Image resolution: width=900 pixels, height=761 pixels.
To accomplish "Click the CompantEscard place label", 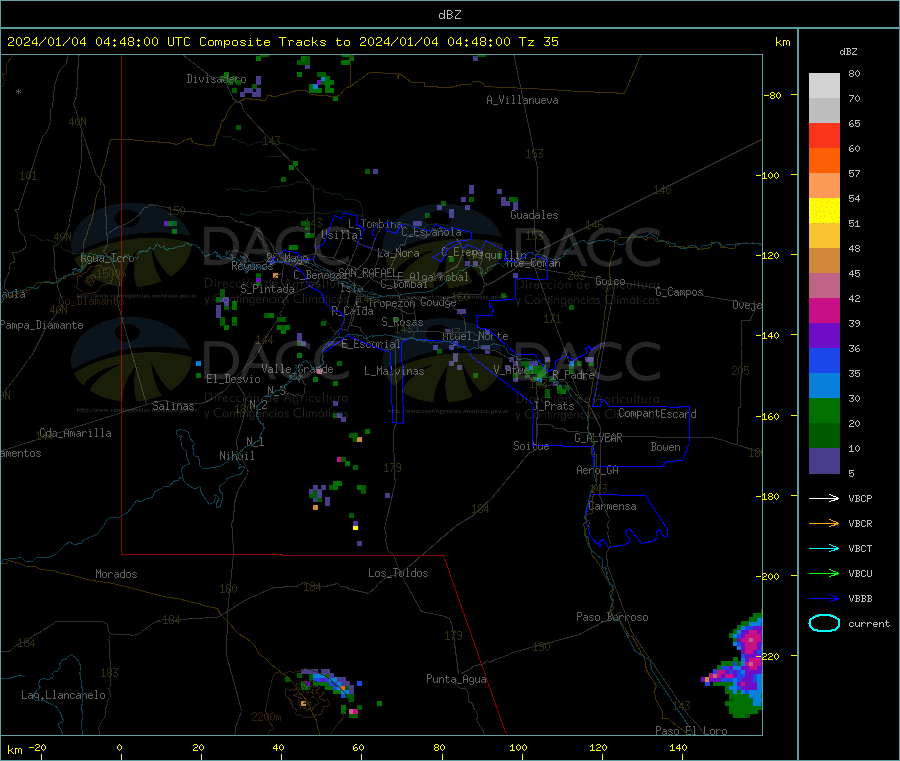I will (657, 414).
